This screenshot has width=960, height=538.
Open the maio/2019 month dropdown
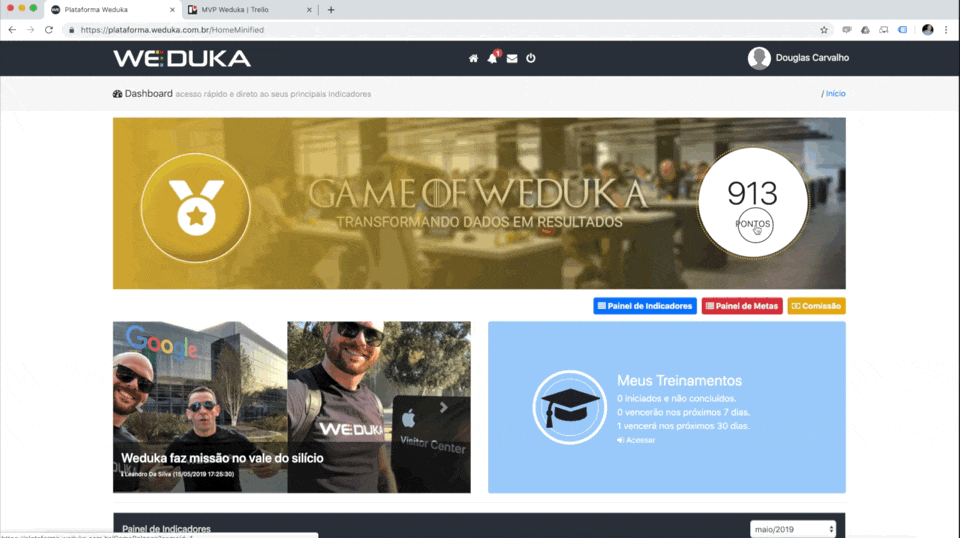(793, 529)
